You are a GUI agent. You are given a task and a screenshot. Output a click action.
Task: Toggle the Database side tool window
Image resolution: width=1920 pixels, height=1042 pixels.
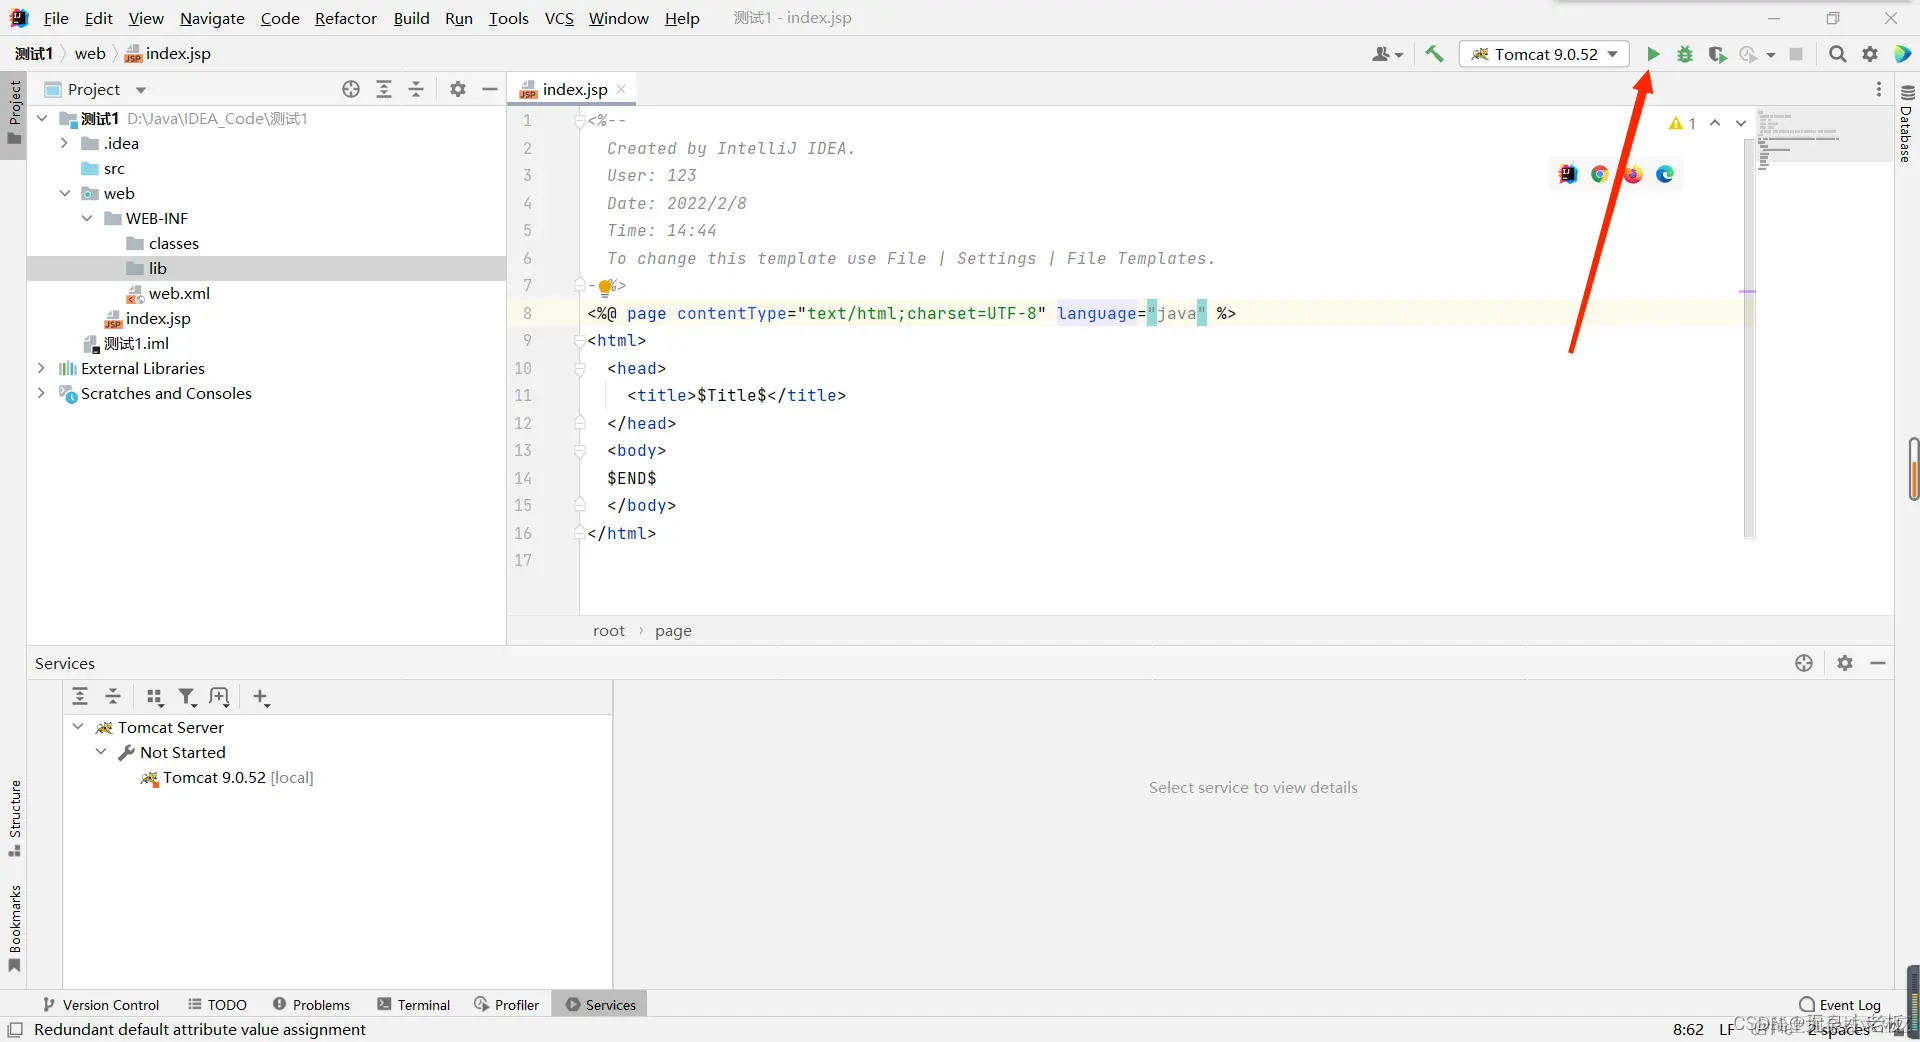1907,124
